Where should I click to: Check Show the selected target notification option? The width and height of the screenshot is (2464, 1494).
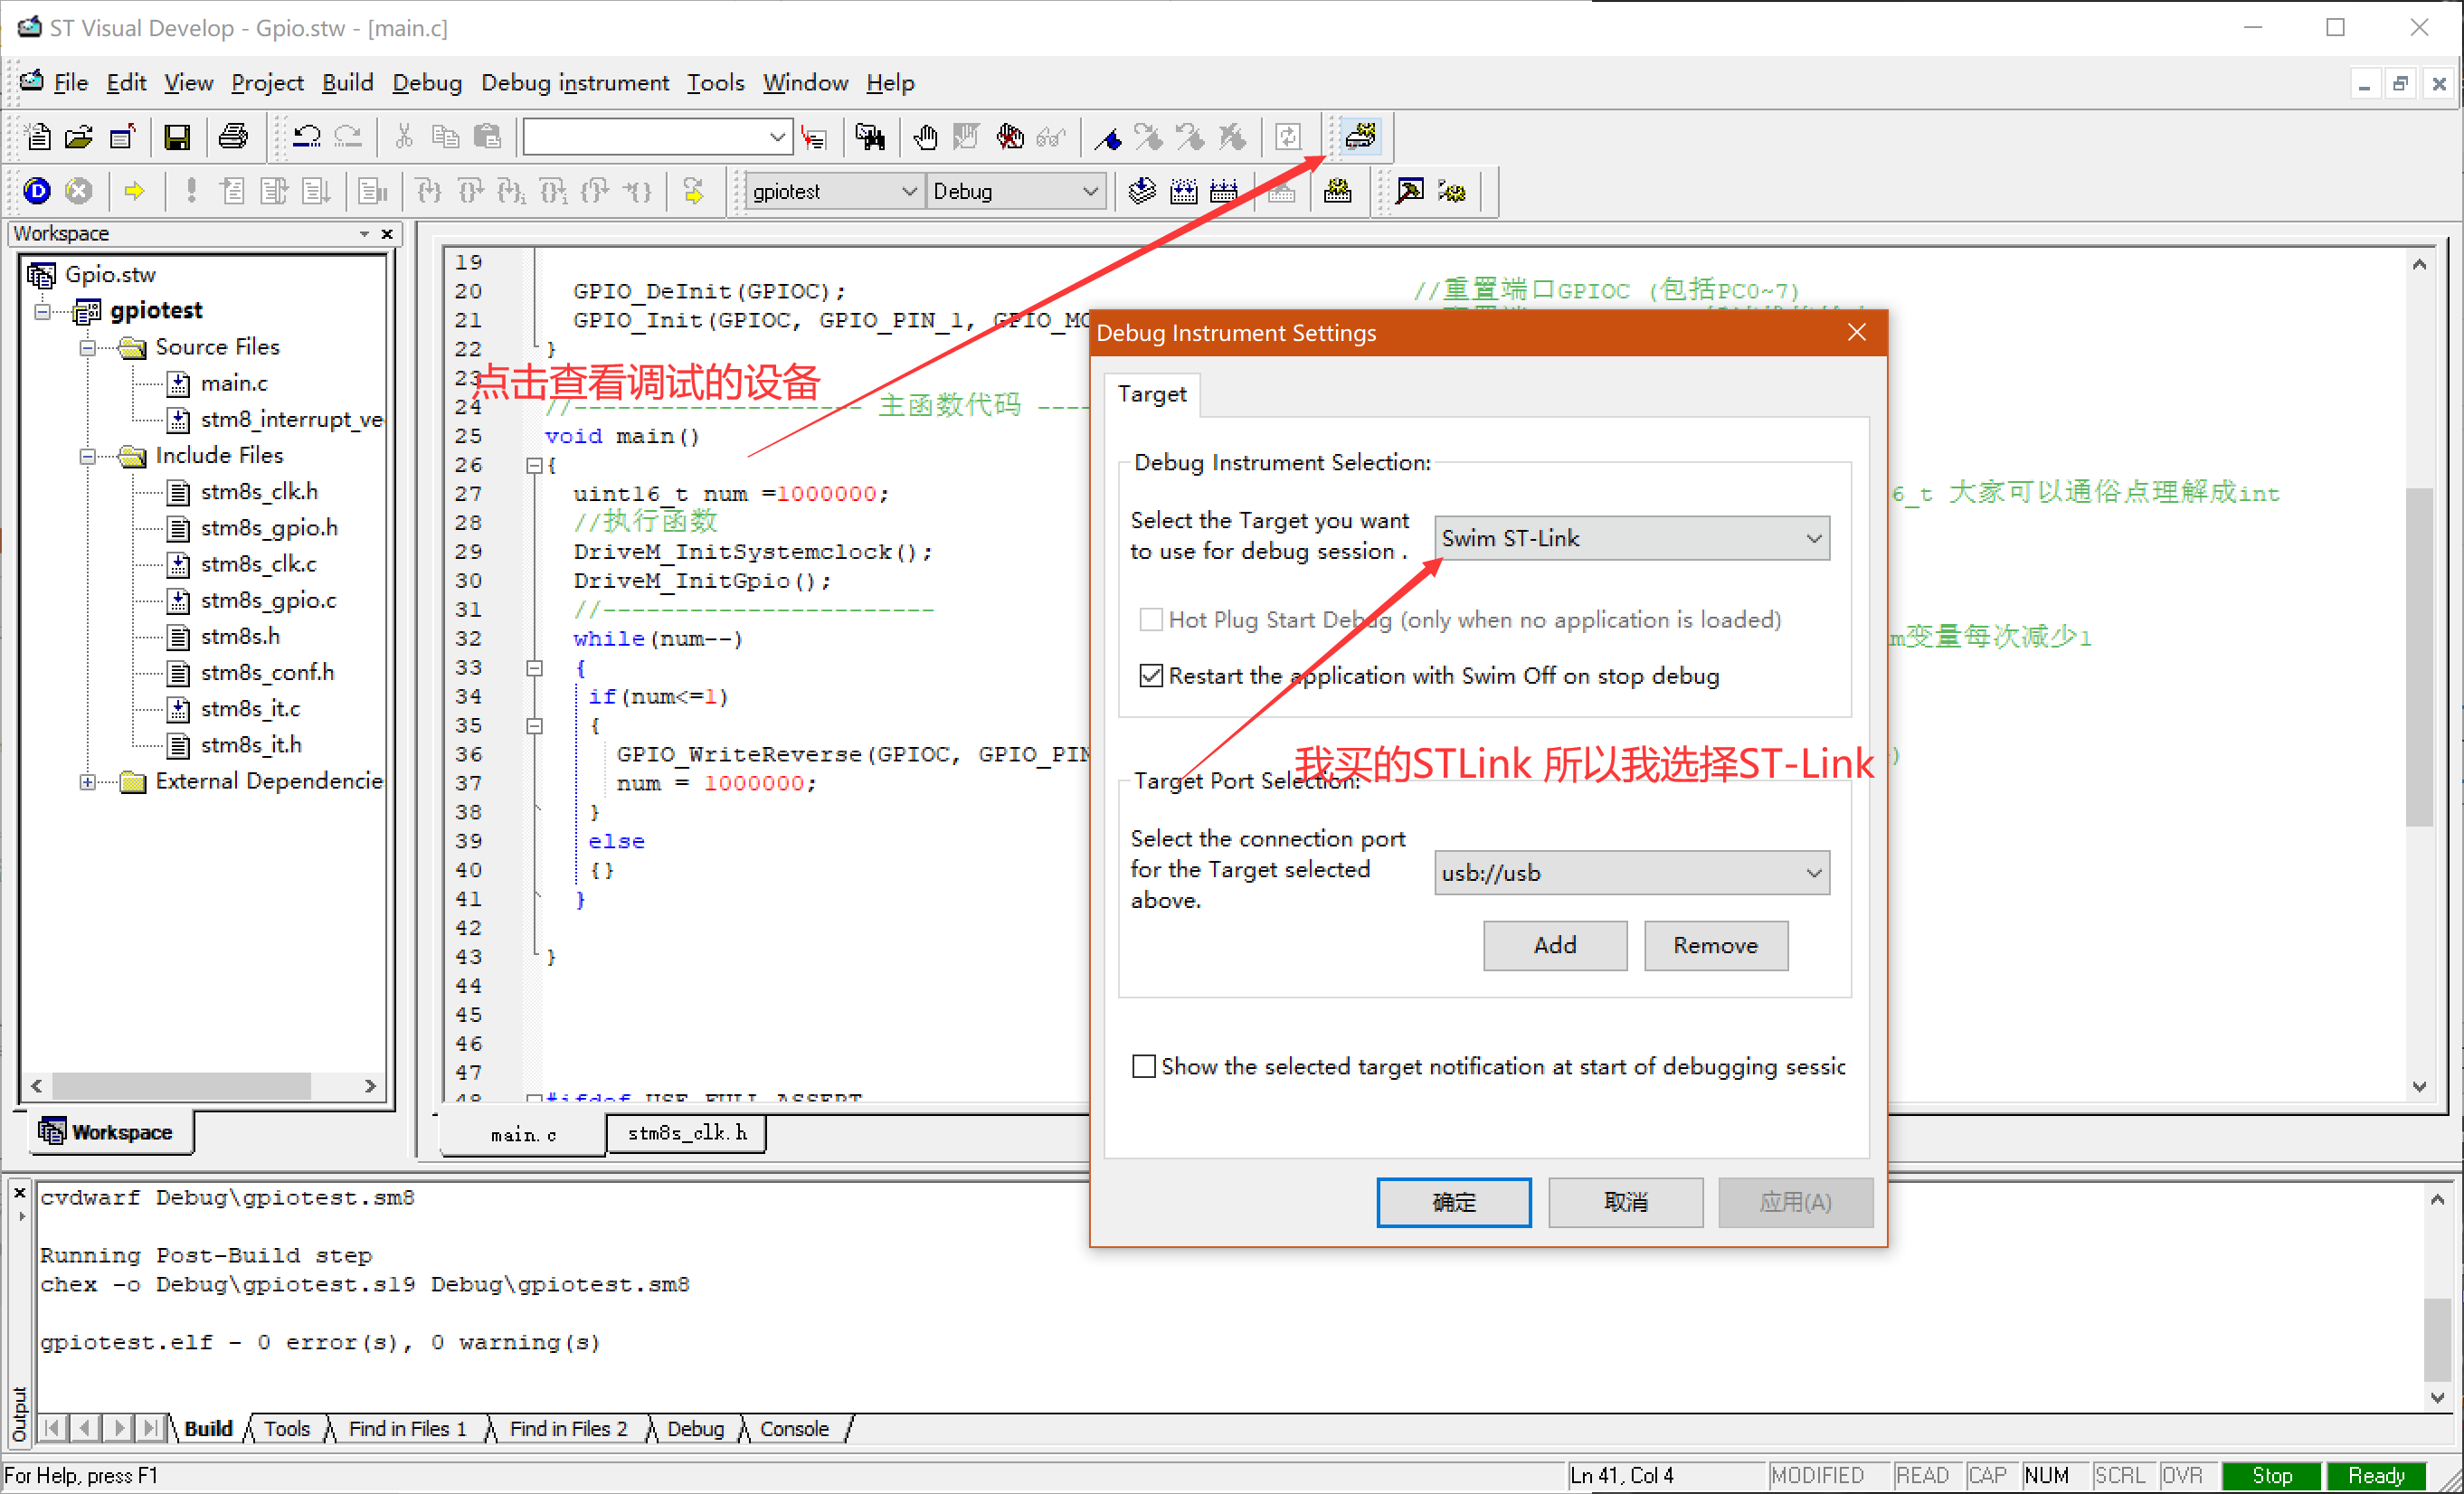(1143, 1066)
